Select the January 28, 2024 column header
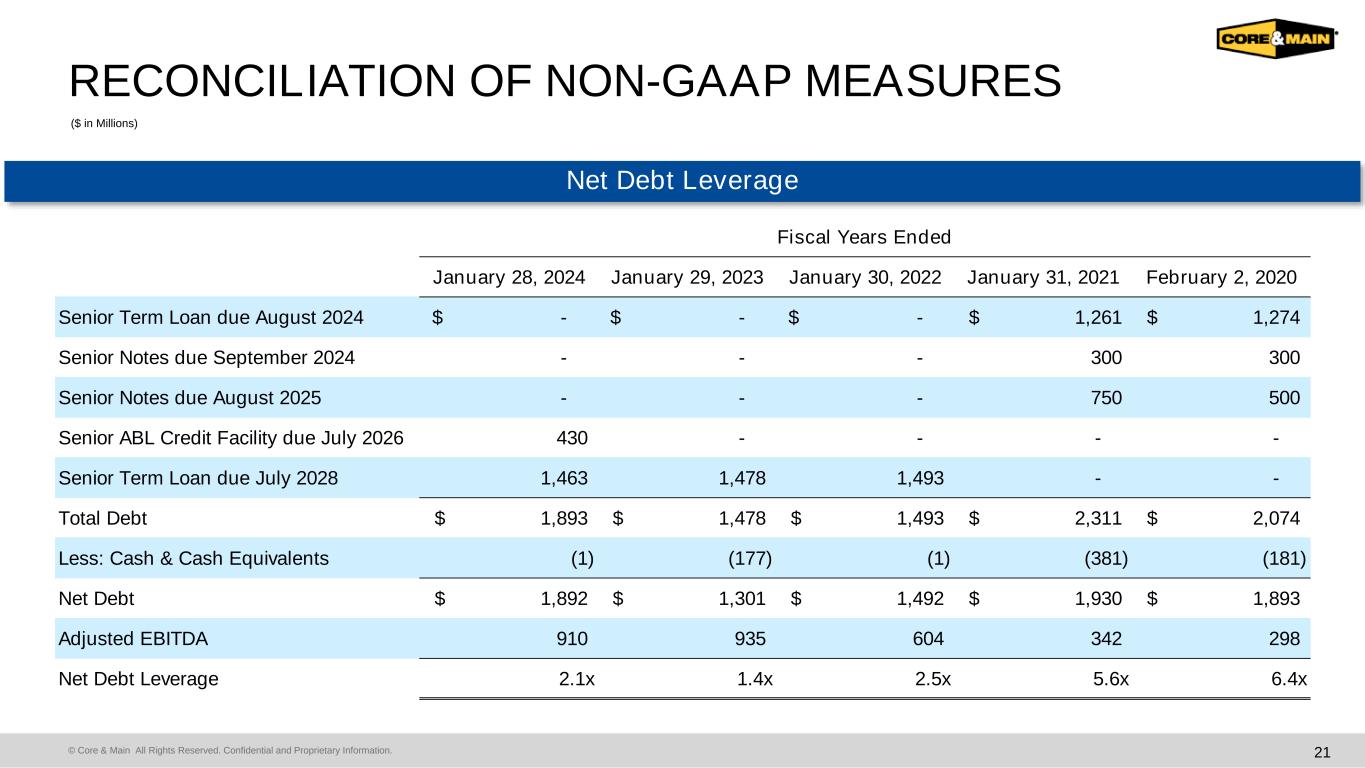The height and width of the screenshot is (768, 1365). tap(509, 276)
